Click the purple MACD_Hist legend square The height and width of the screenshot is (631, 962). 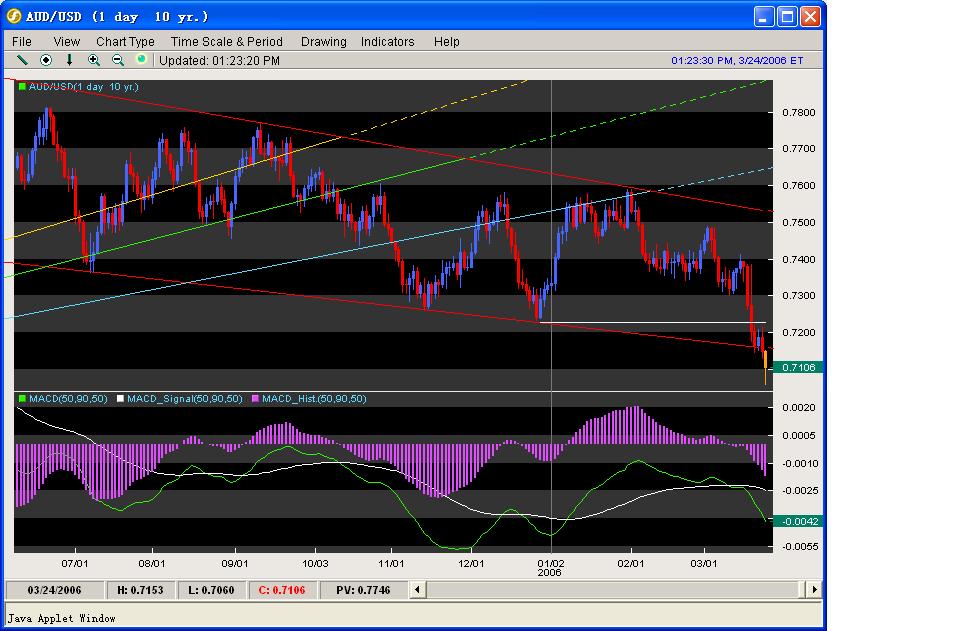click(256, 399)
